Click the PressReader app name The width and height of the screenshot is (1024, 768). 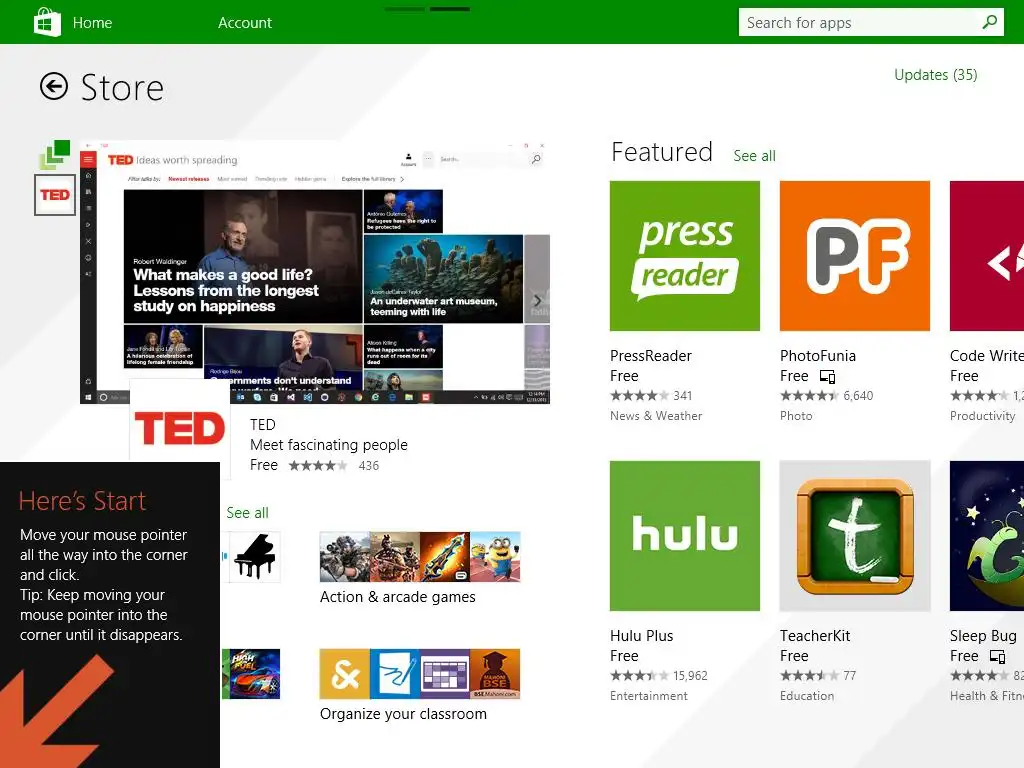[x=650, y=356]
